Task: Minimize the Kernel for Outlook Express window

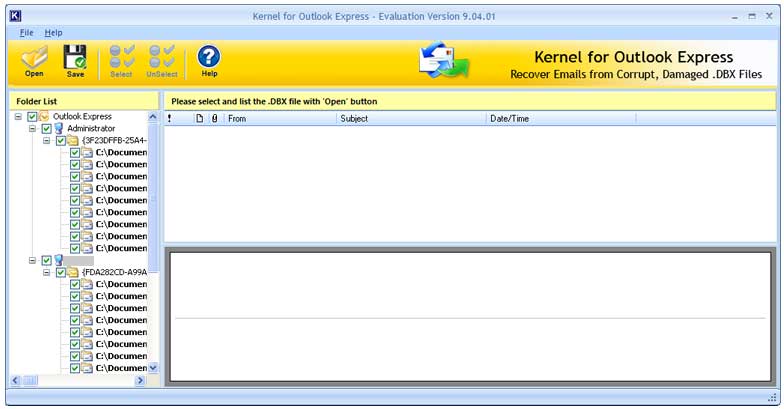Action: click(x=734, y=17)
